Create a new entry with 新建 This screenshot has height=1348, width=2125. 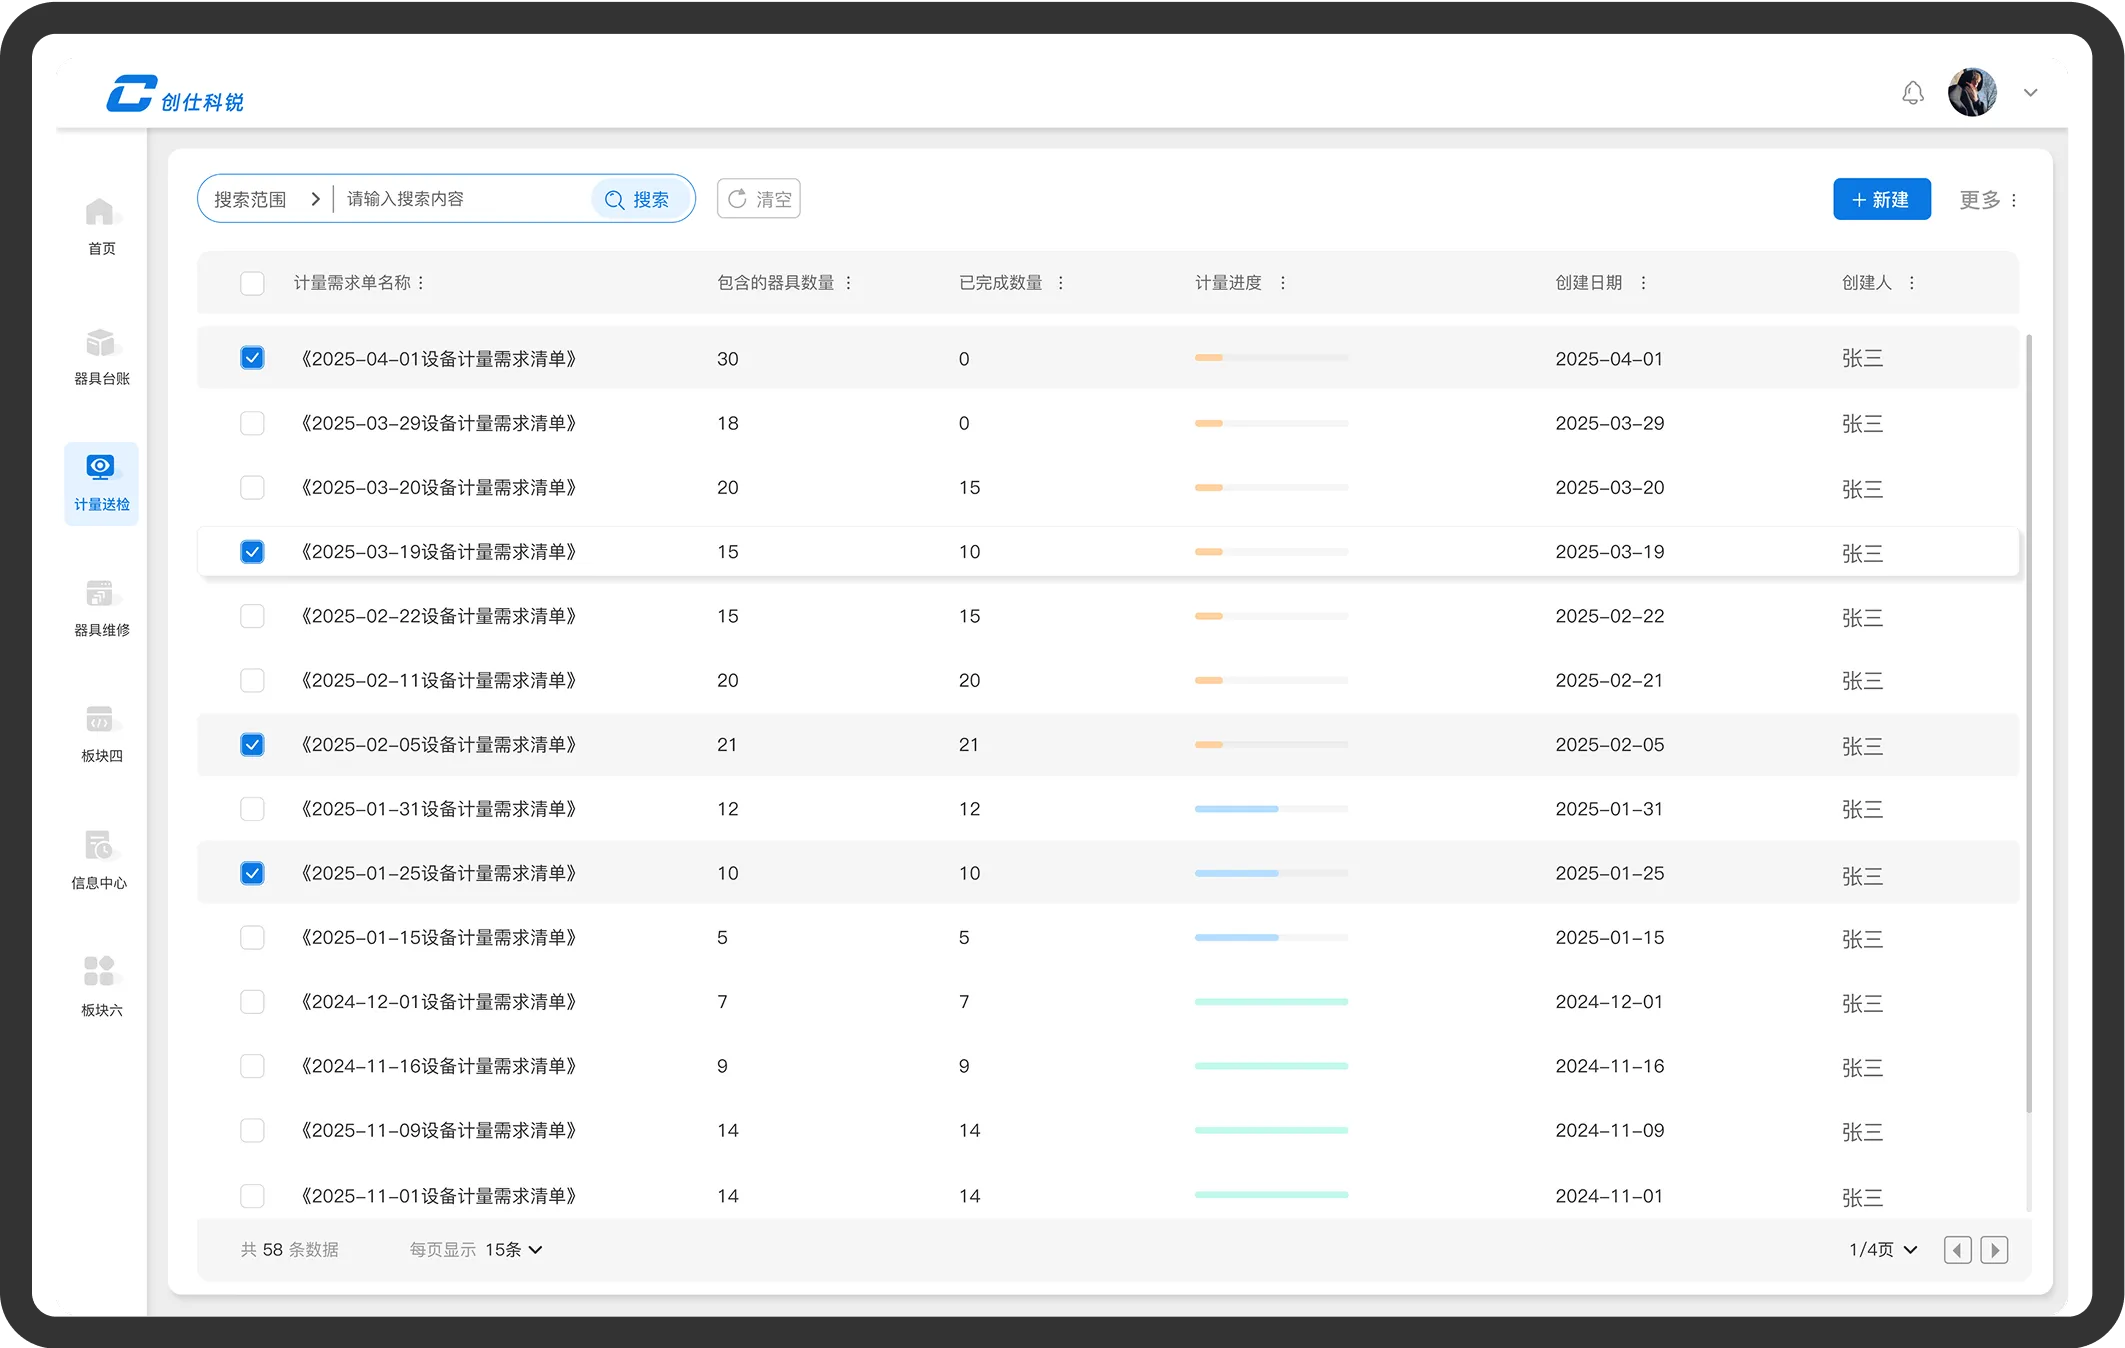pyautogui.click(x=1881, y=199)
